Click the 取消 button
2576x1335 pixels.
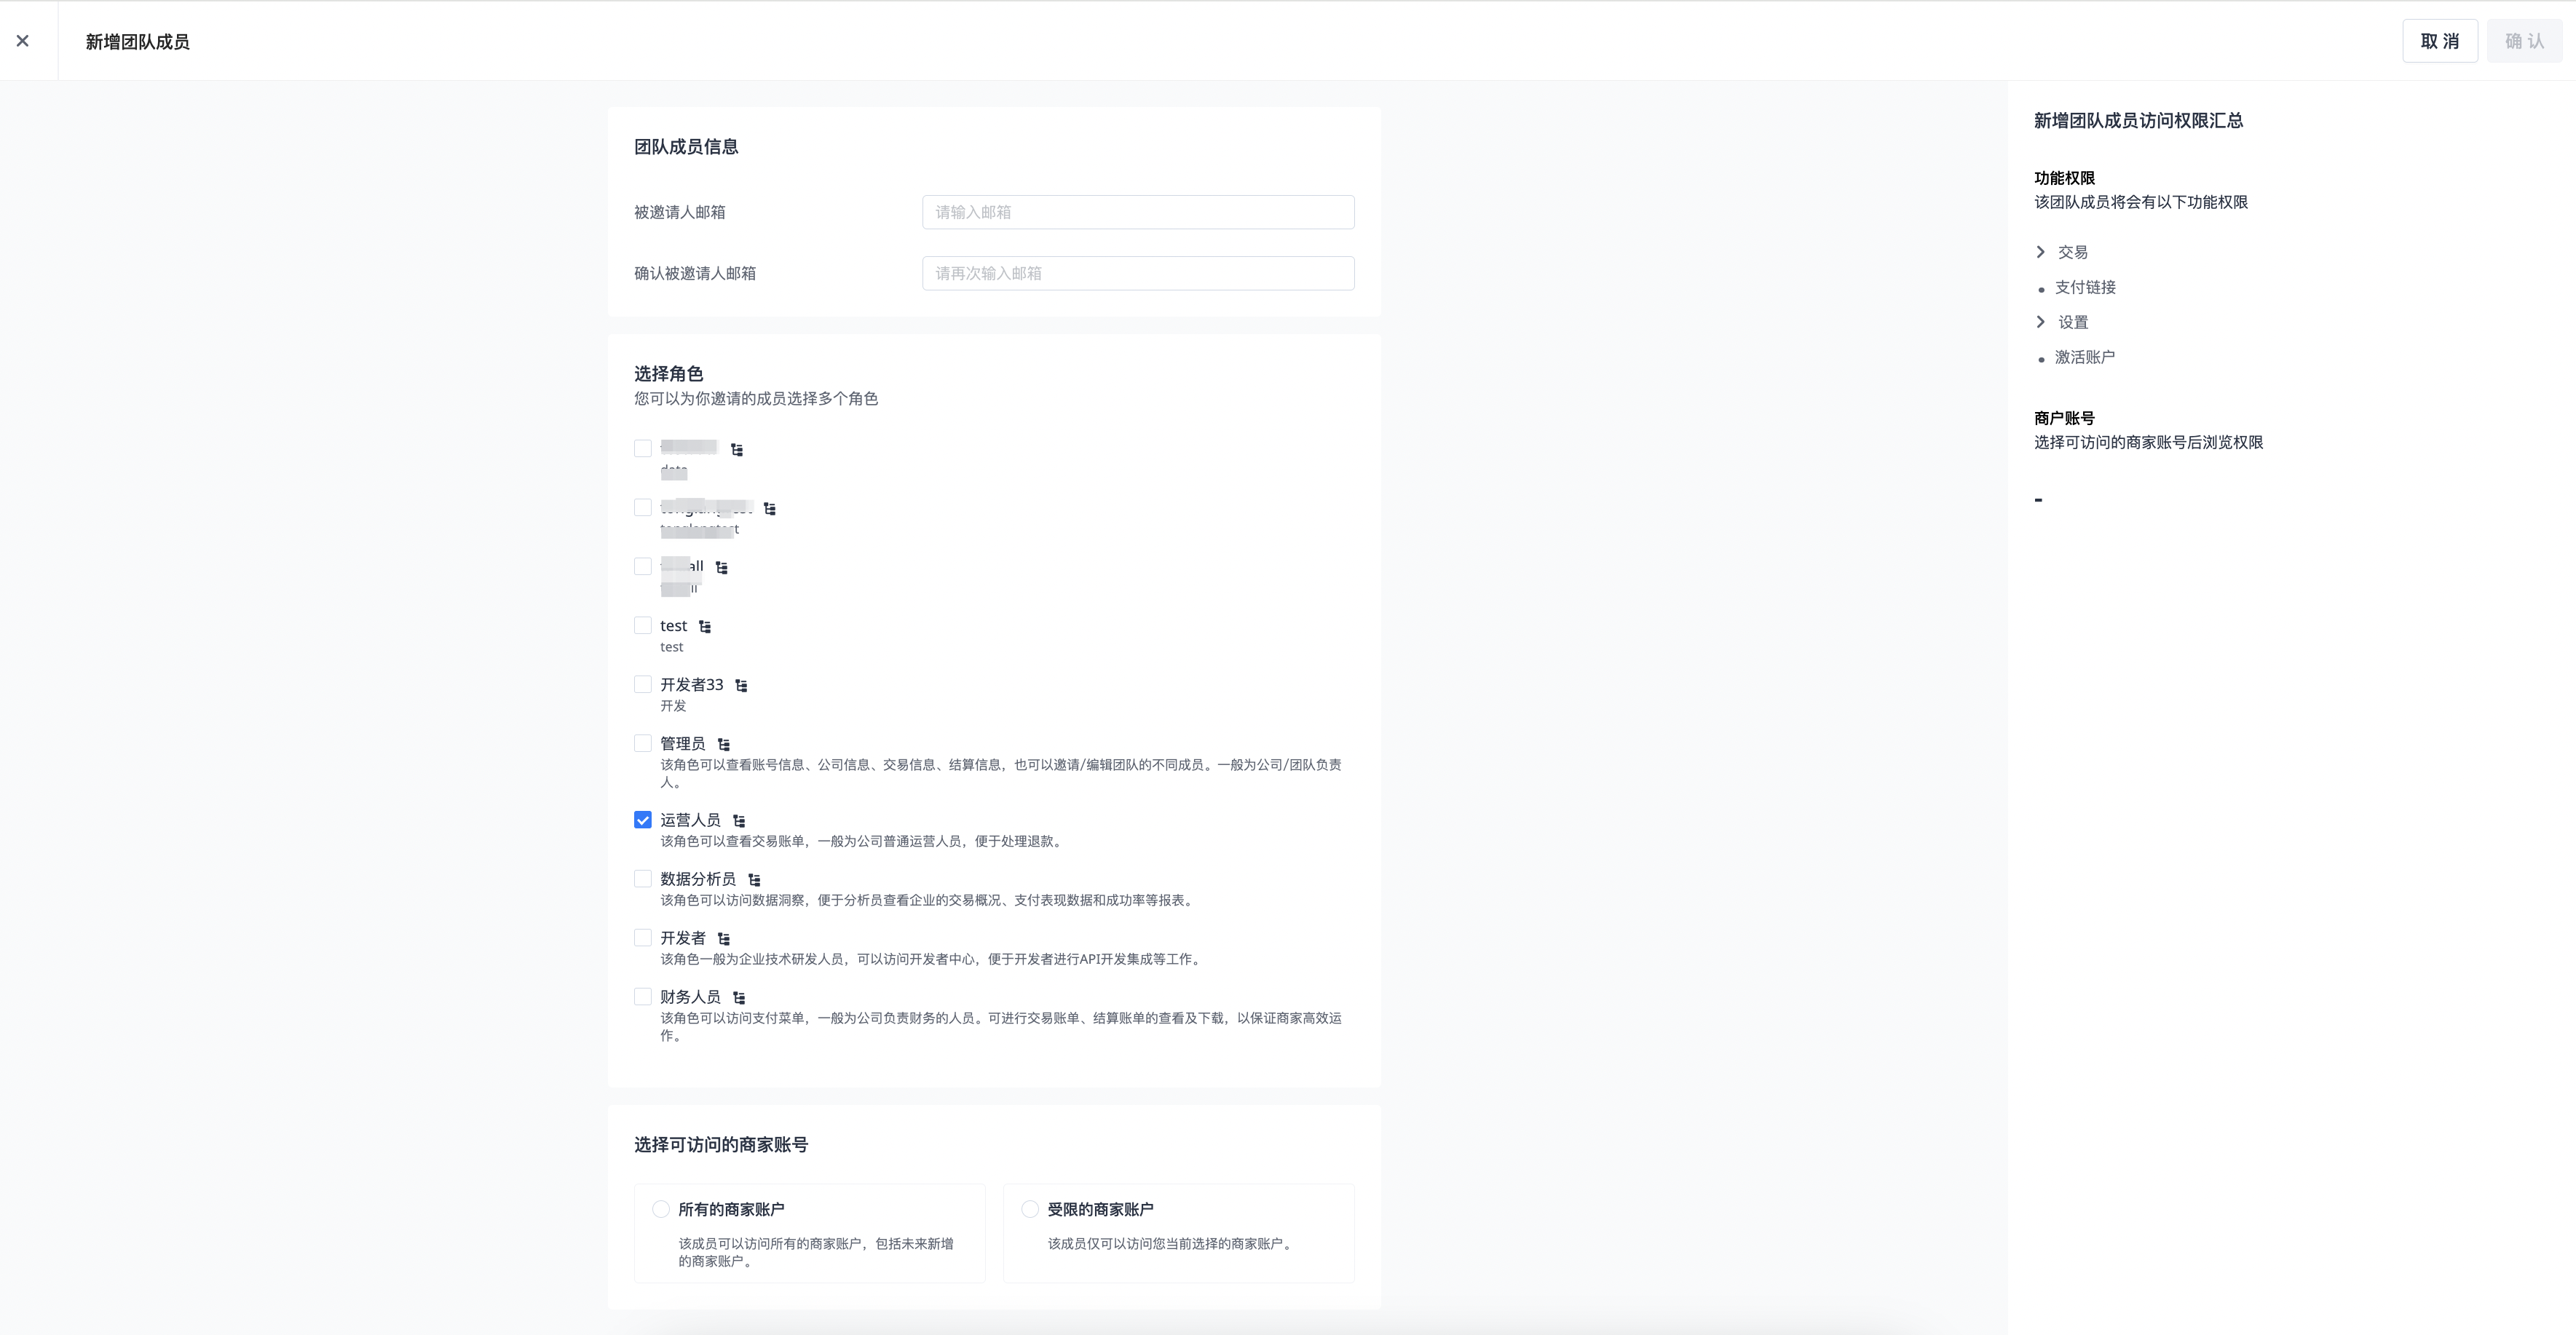click(2439, 41)
